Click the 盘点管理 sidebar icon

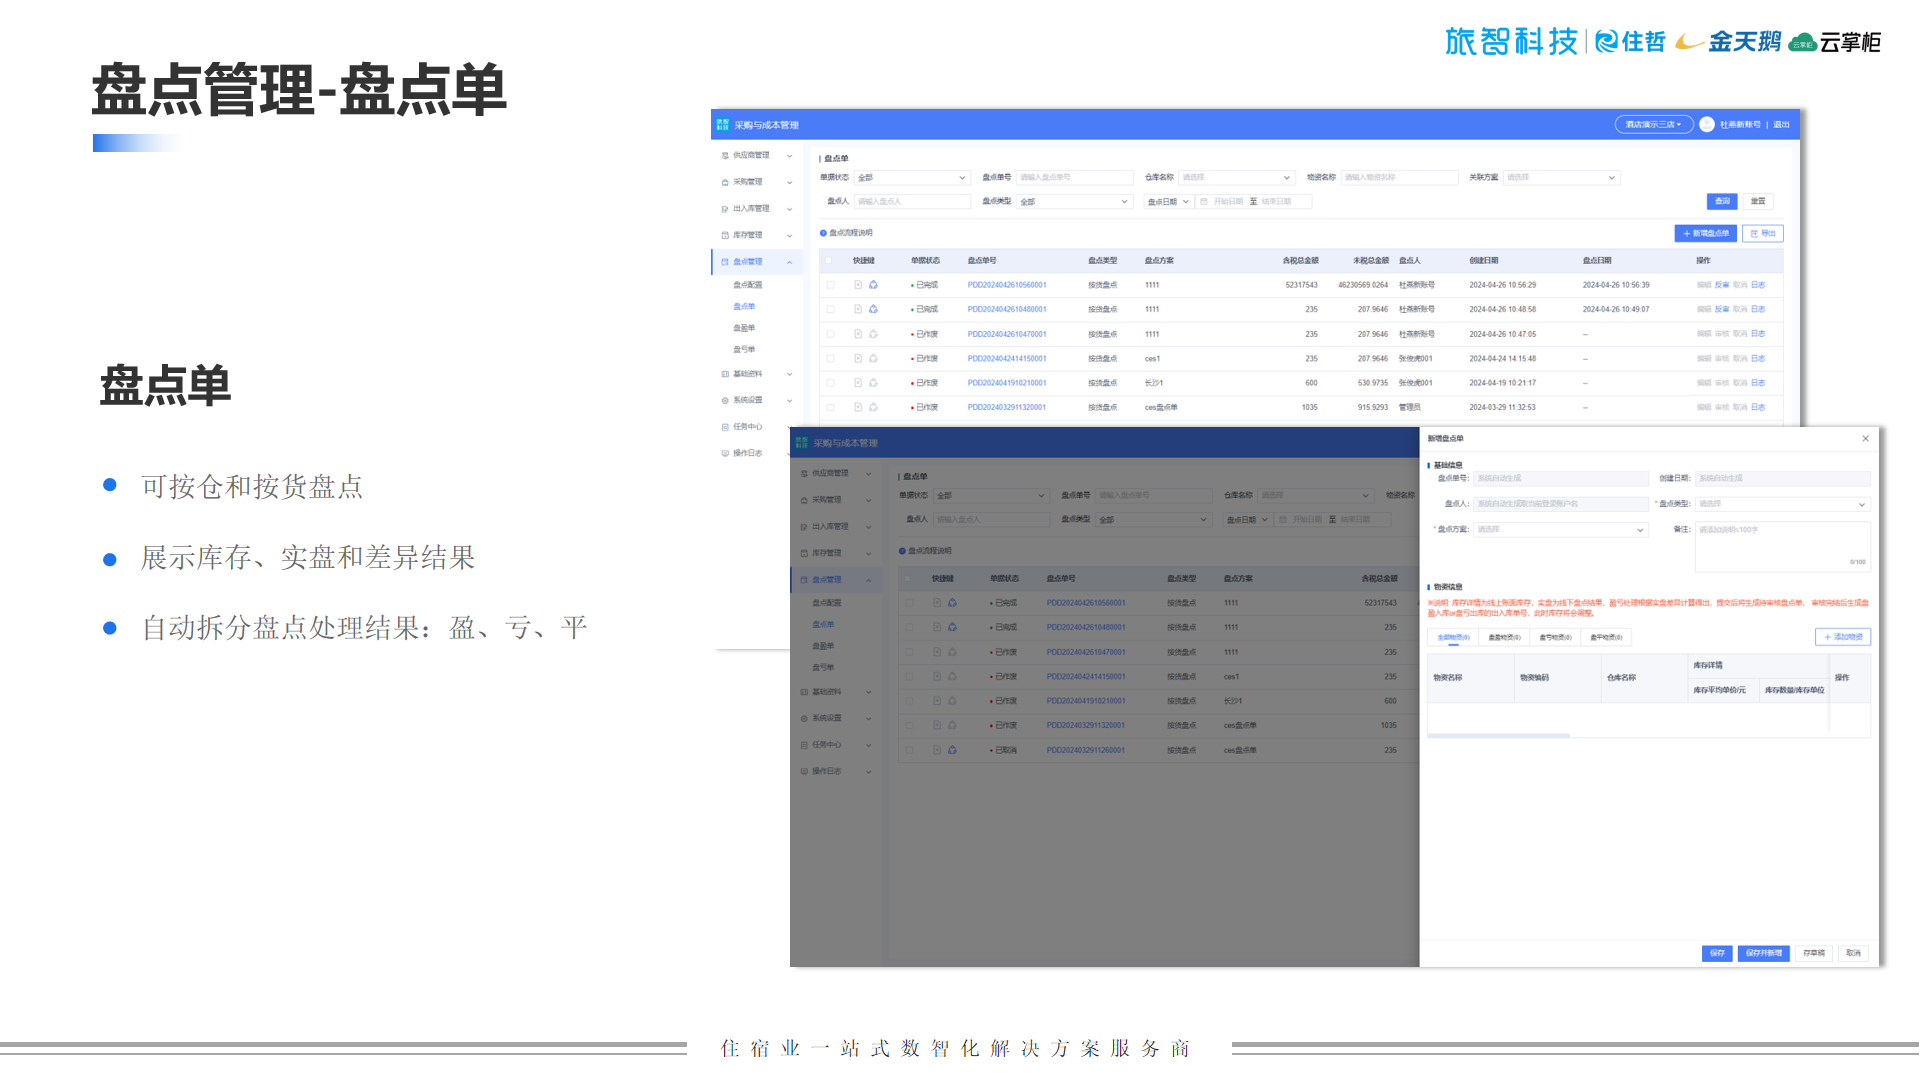pos(725,262)
